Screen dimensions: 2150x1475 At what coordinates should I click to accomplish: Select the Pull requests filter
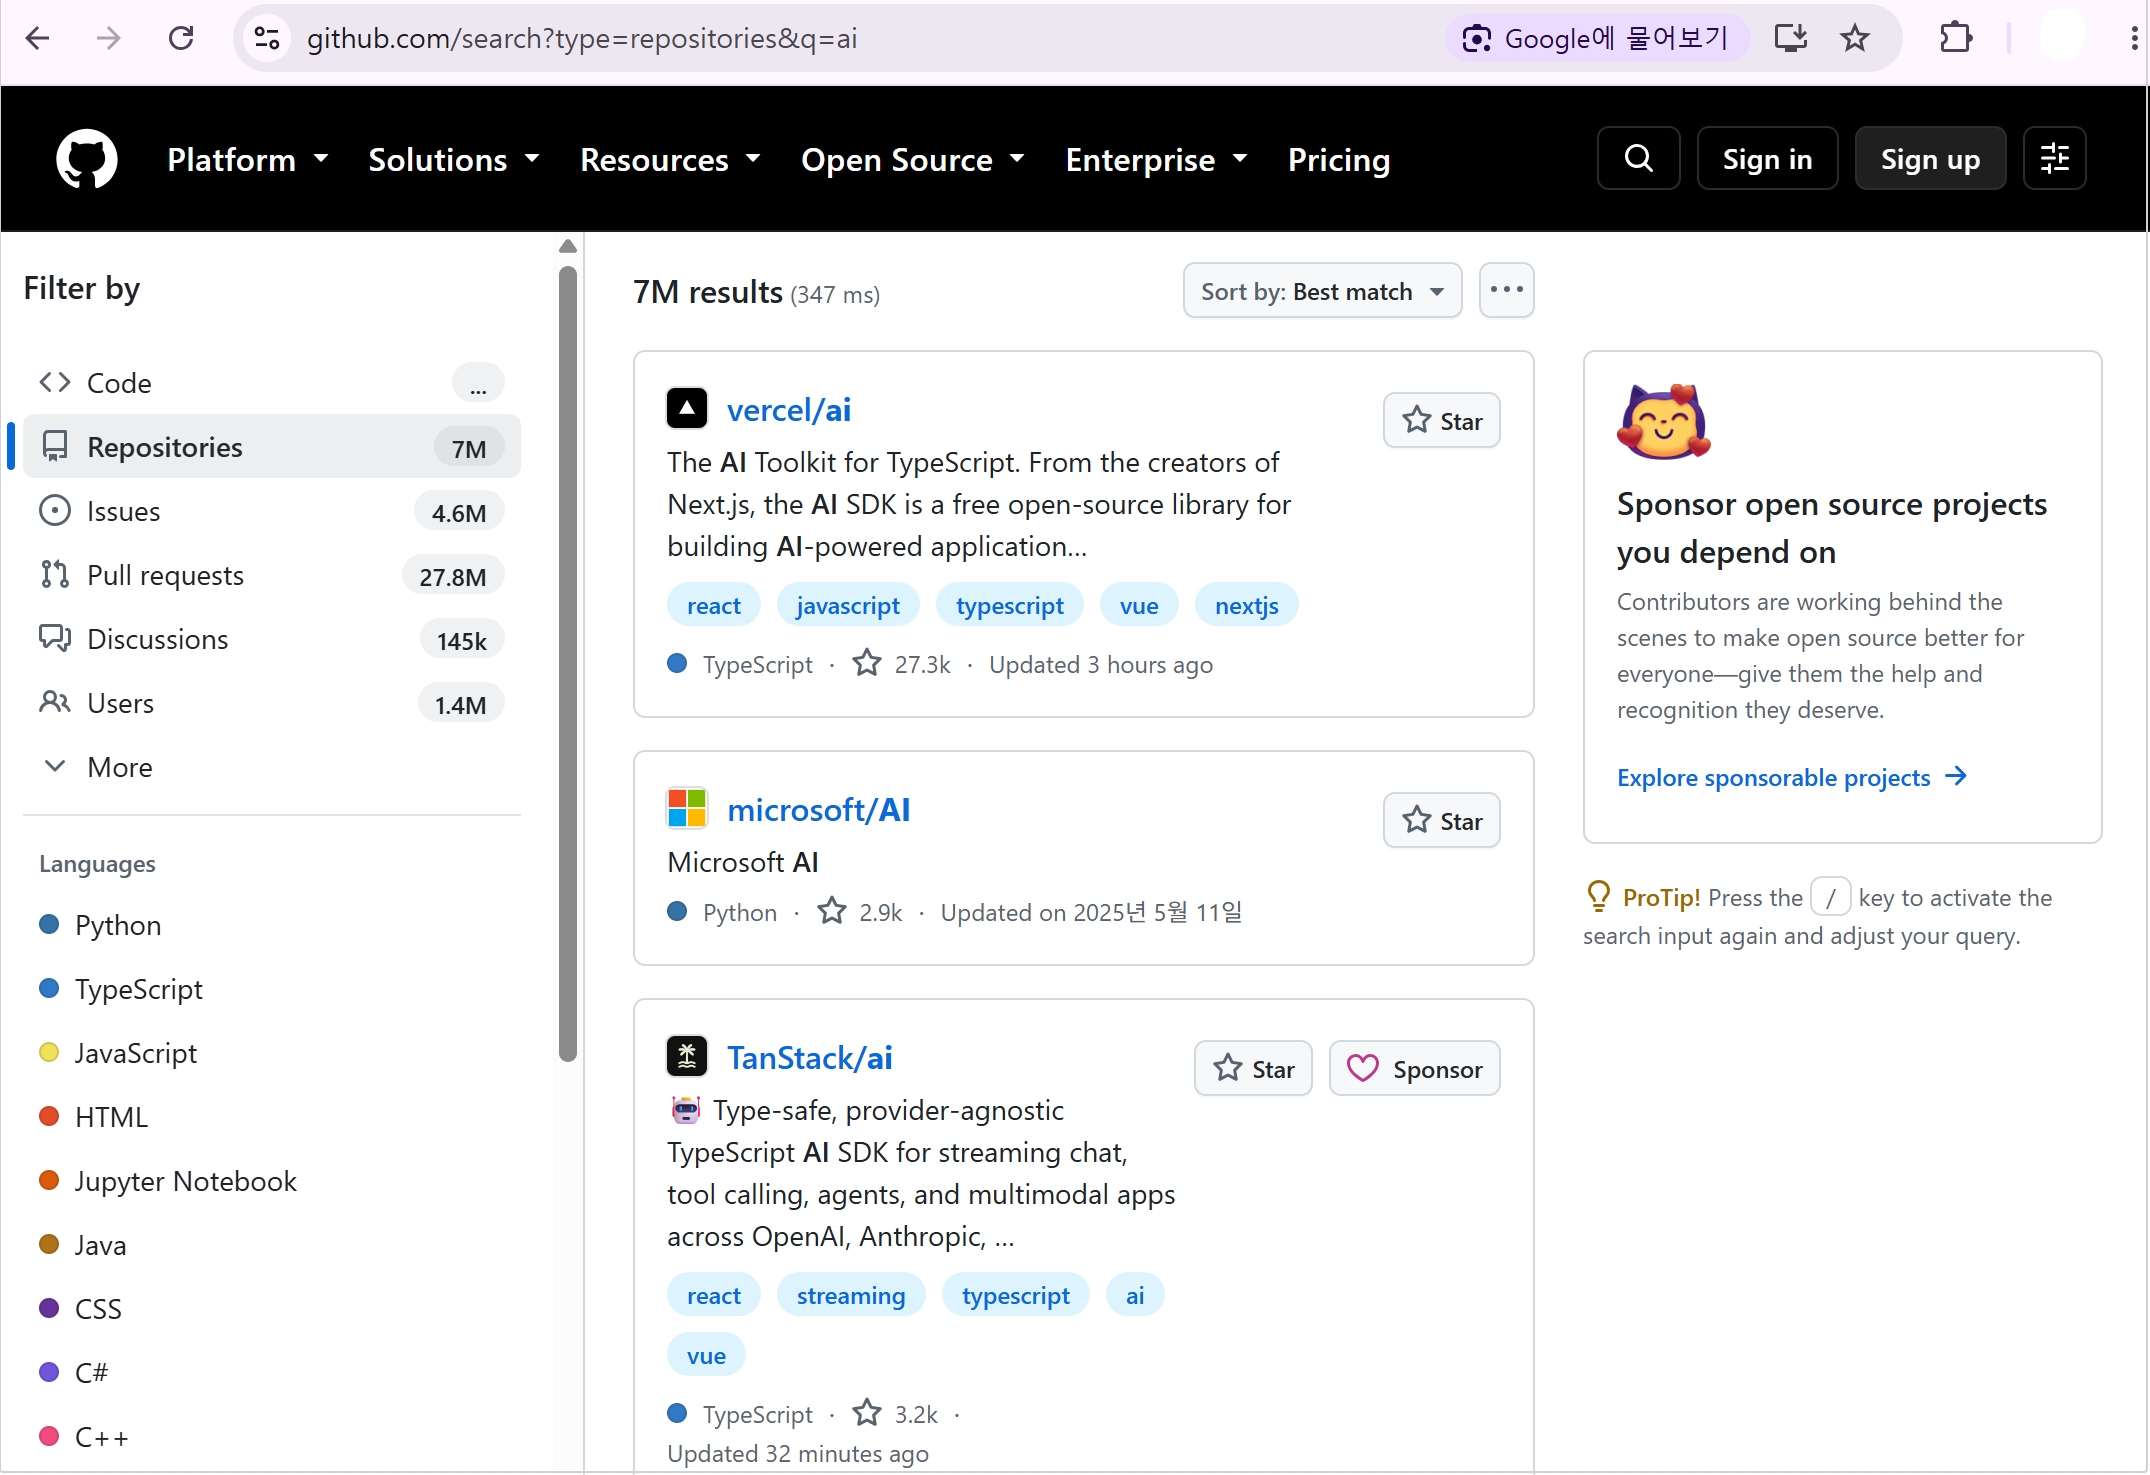click(x=272, y=575)
